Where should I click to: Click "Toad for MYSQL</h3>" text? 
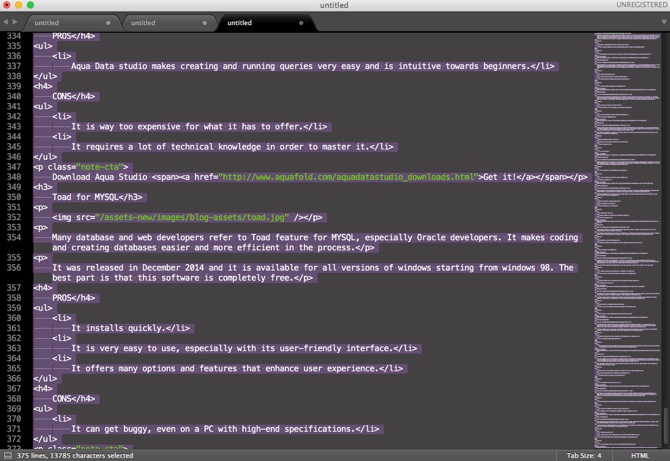tap(97, 197)
